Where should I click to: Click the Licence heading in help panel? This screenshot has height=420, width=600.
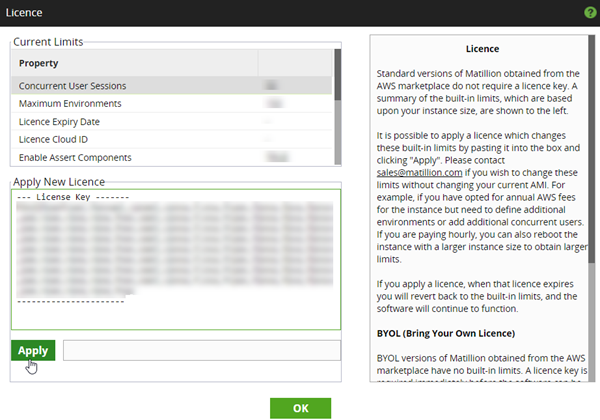(482, 49)
